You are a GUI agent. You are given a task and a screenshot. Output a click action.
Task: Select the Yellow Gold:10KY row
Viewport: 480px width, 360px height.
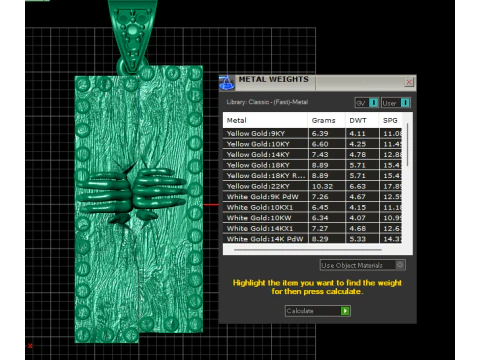[312, 144]
